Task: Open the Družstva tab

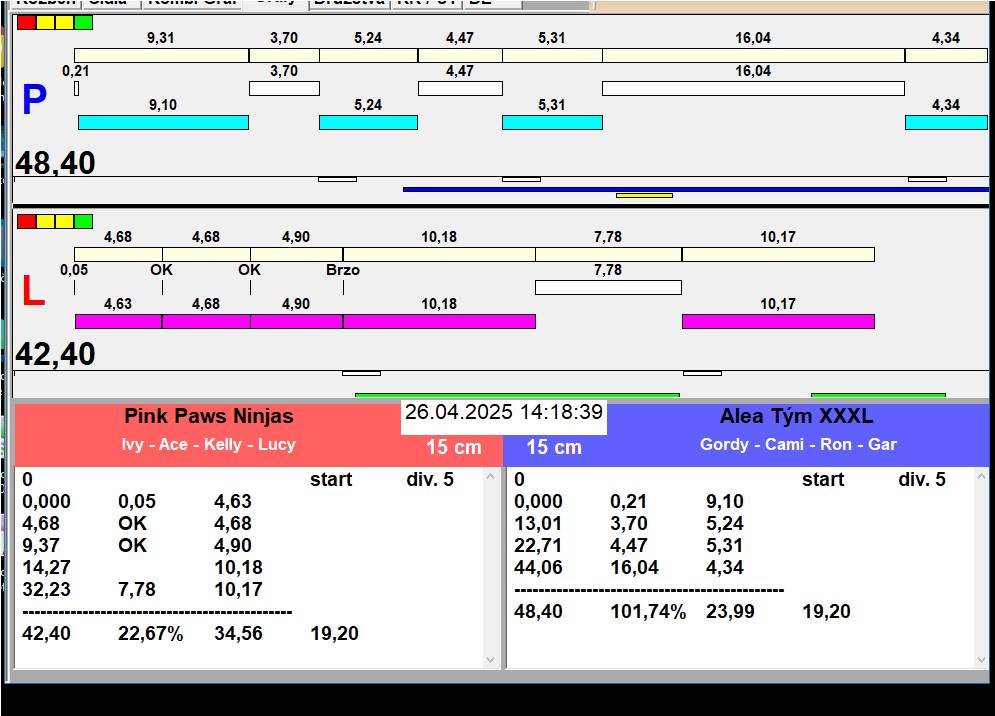Action: [x=348, y=3]
